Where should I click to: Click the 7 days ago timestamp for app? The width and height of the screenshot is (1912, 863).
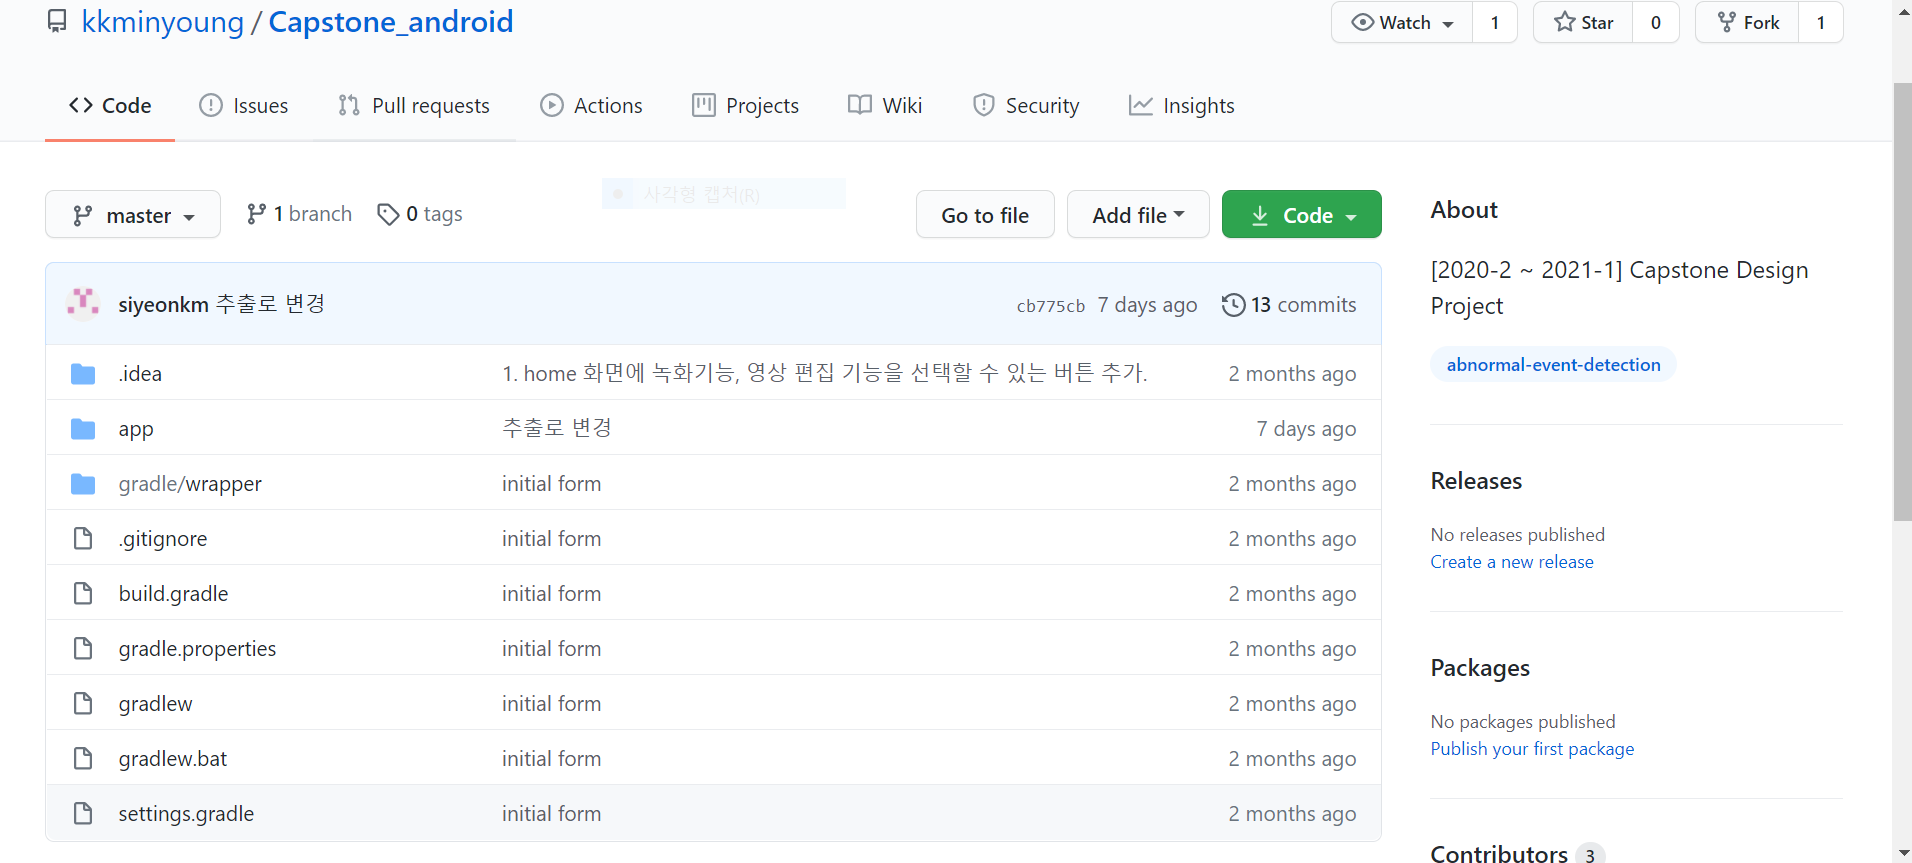1306,429
